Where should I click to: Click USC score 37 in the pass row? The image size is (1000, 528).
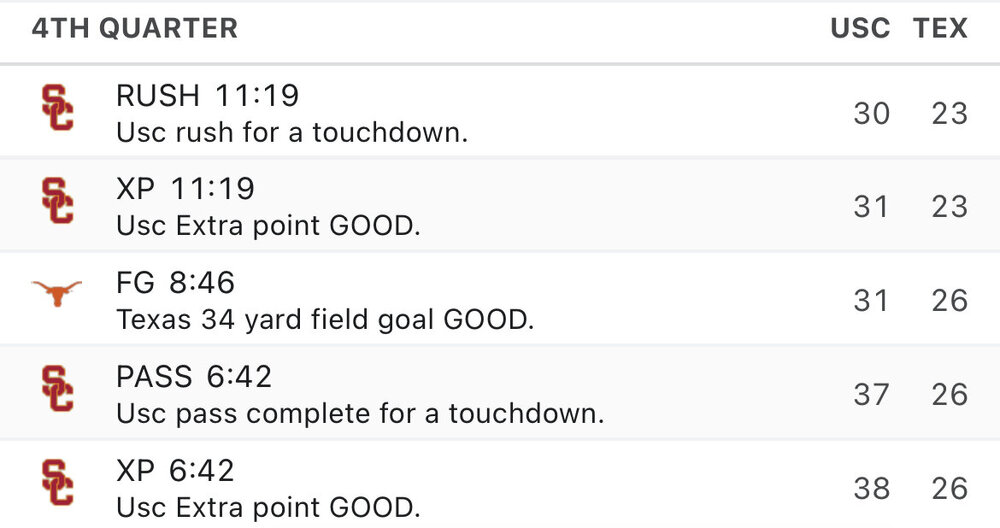pyautogui.click(x=871, y=395)
